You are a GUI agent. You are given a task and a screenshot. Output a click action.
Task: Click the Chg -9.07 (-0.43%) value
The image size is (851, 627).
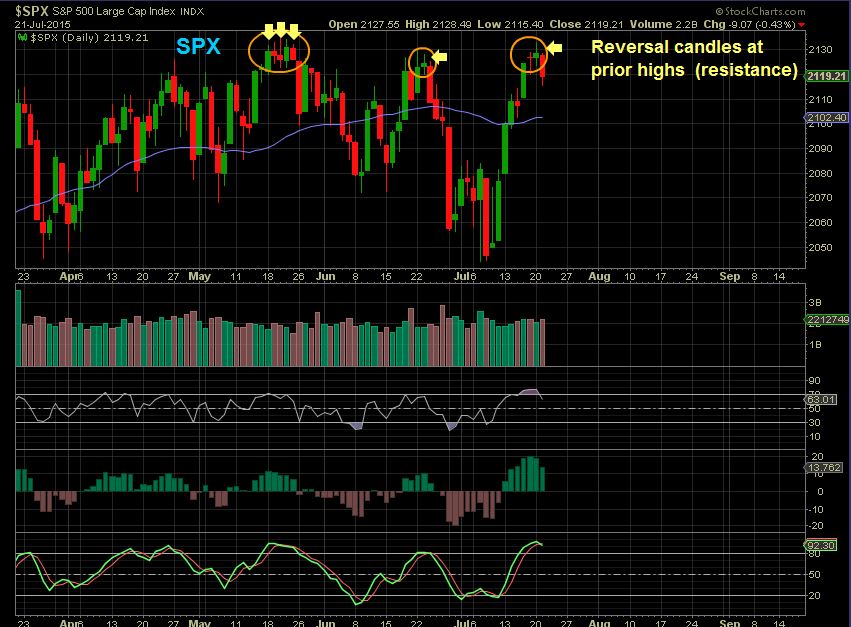click(x=749, y=24)
